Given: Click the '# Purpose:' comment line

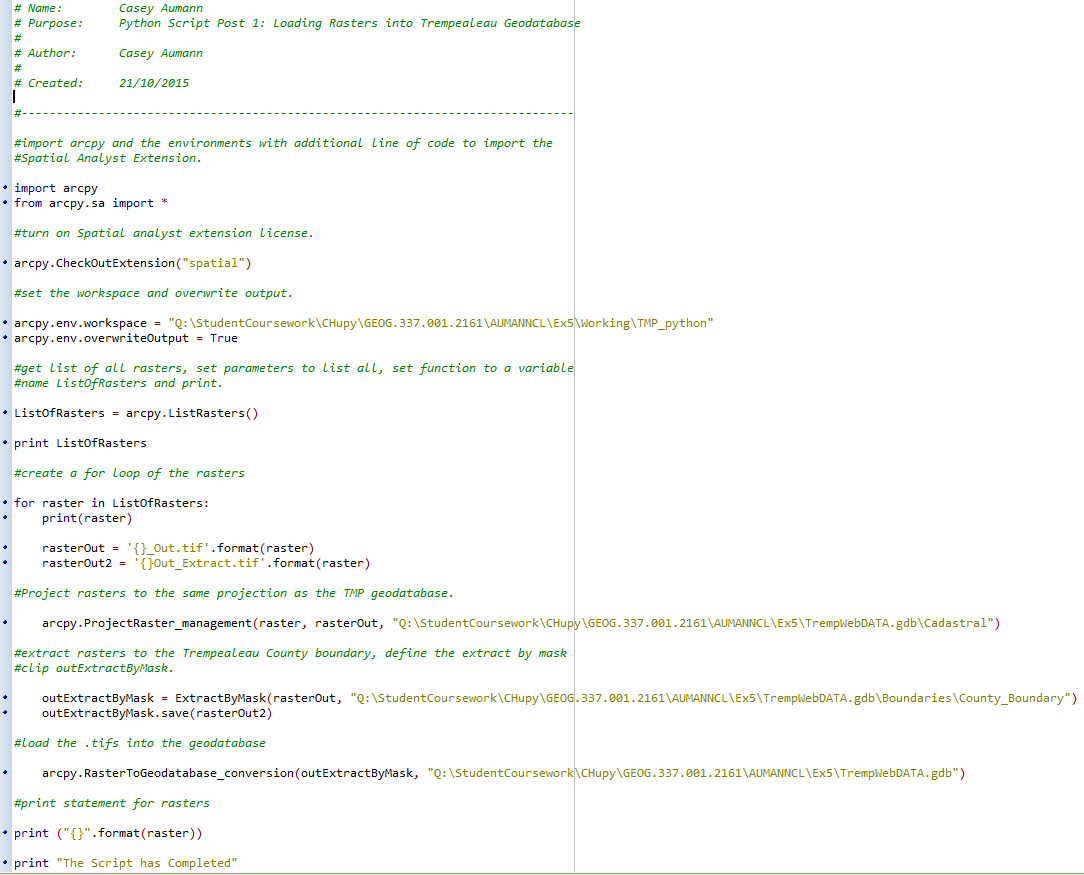Looking at the screenshot, I should pos(297,23).
